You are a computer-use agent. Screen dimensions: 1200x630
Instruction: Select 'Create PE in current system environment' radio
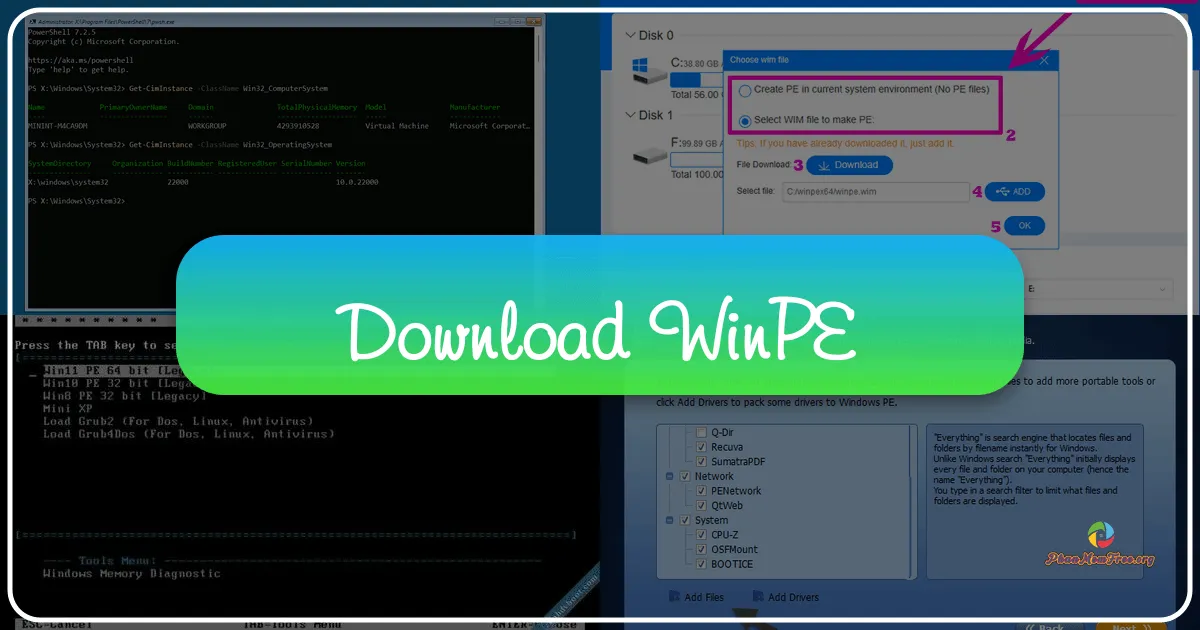coord(745,90)
